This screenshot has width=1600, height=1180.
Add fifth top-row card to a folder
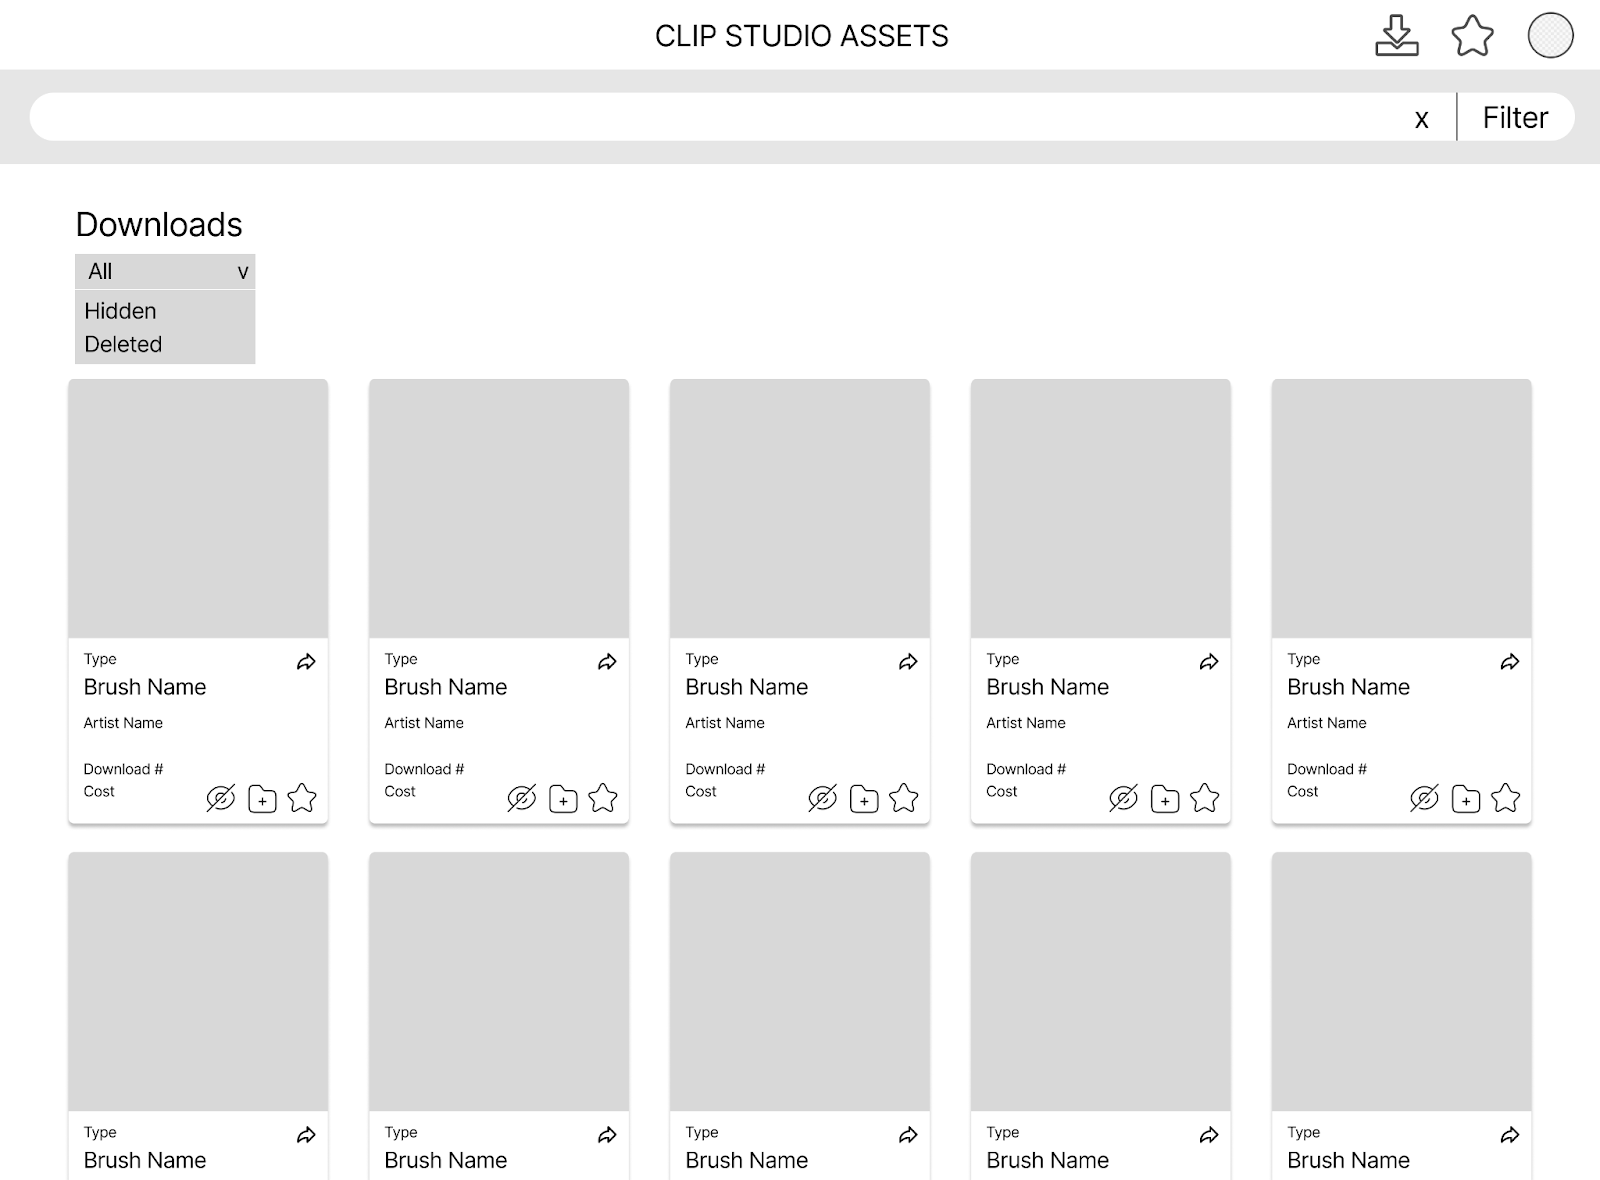click(x=1466, y=799)
